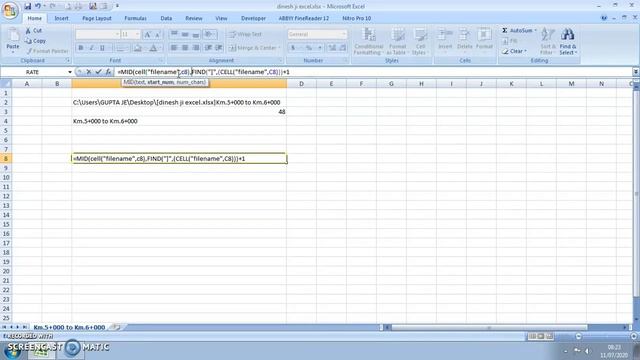Open the font size dropdown
This screenshot has height=360, width=640.
click(137, 35)
